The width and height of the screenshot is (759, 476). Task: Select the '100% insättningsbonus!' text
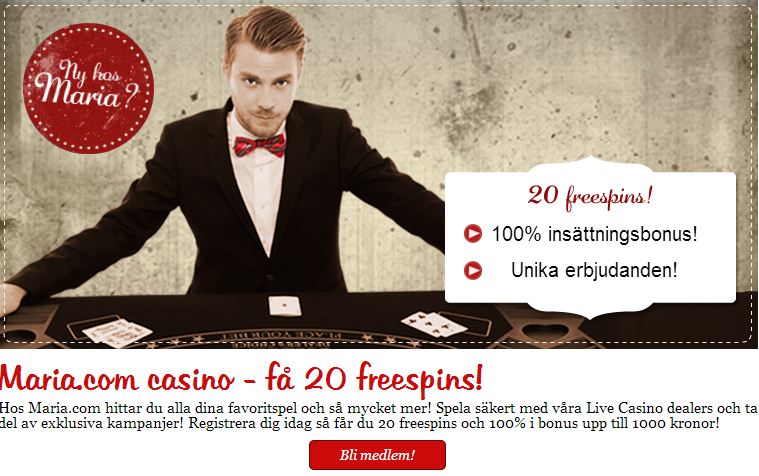click(594, 234)
